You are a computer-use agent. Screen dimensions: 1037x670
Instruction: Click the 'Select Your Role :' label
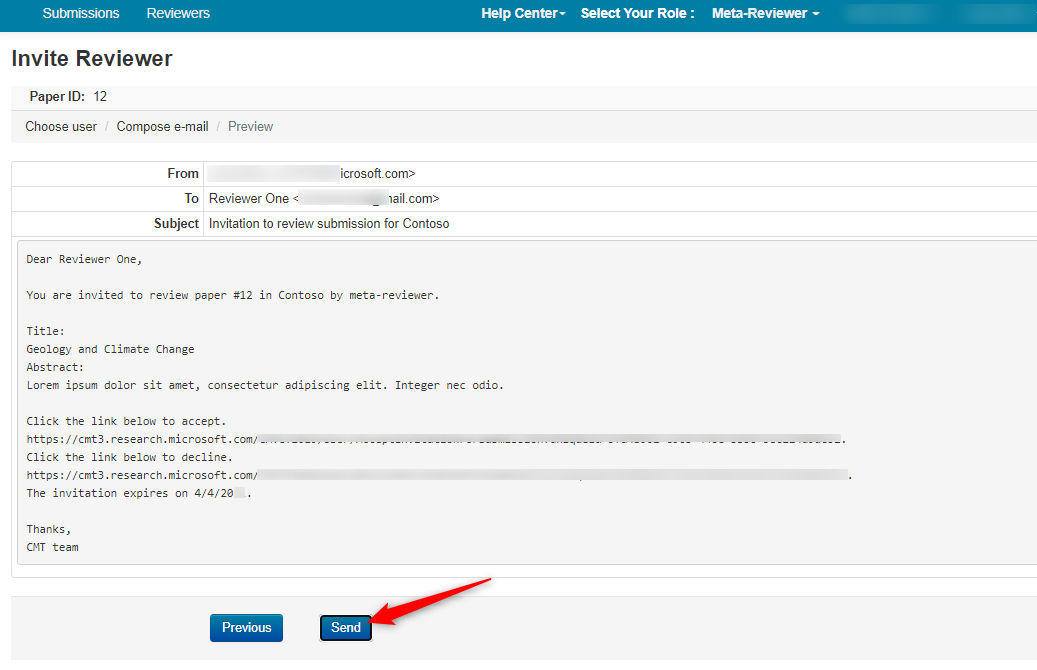[638, 13]
